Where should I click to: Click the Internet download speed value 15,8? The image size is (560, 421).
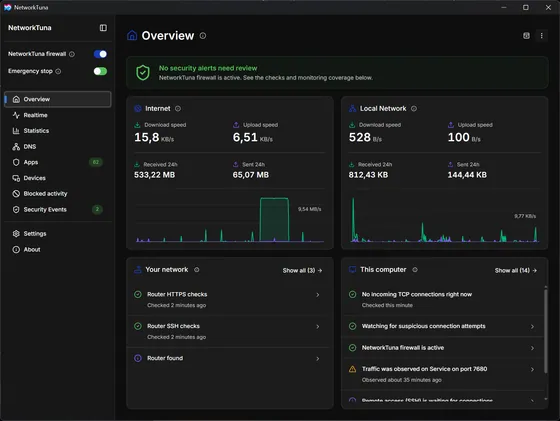(147, 137)
